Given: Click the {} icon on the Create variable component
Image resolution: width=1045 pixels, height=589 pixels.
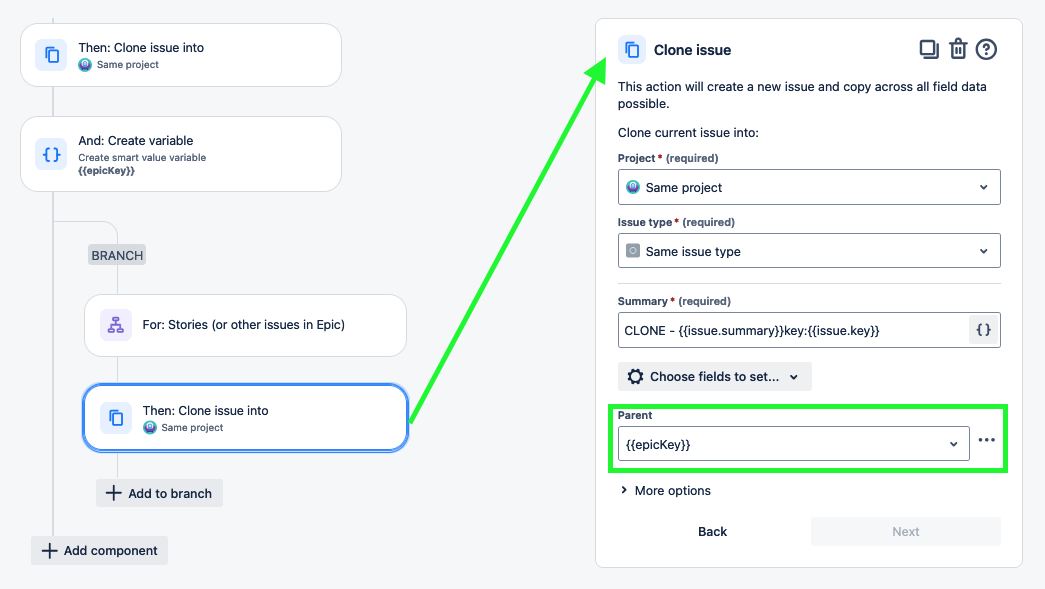Looking at the screenshot, I should [51, 154].
